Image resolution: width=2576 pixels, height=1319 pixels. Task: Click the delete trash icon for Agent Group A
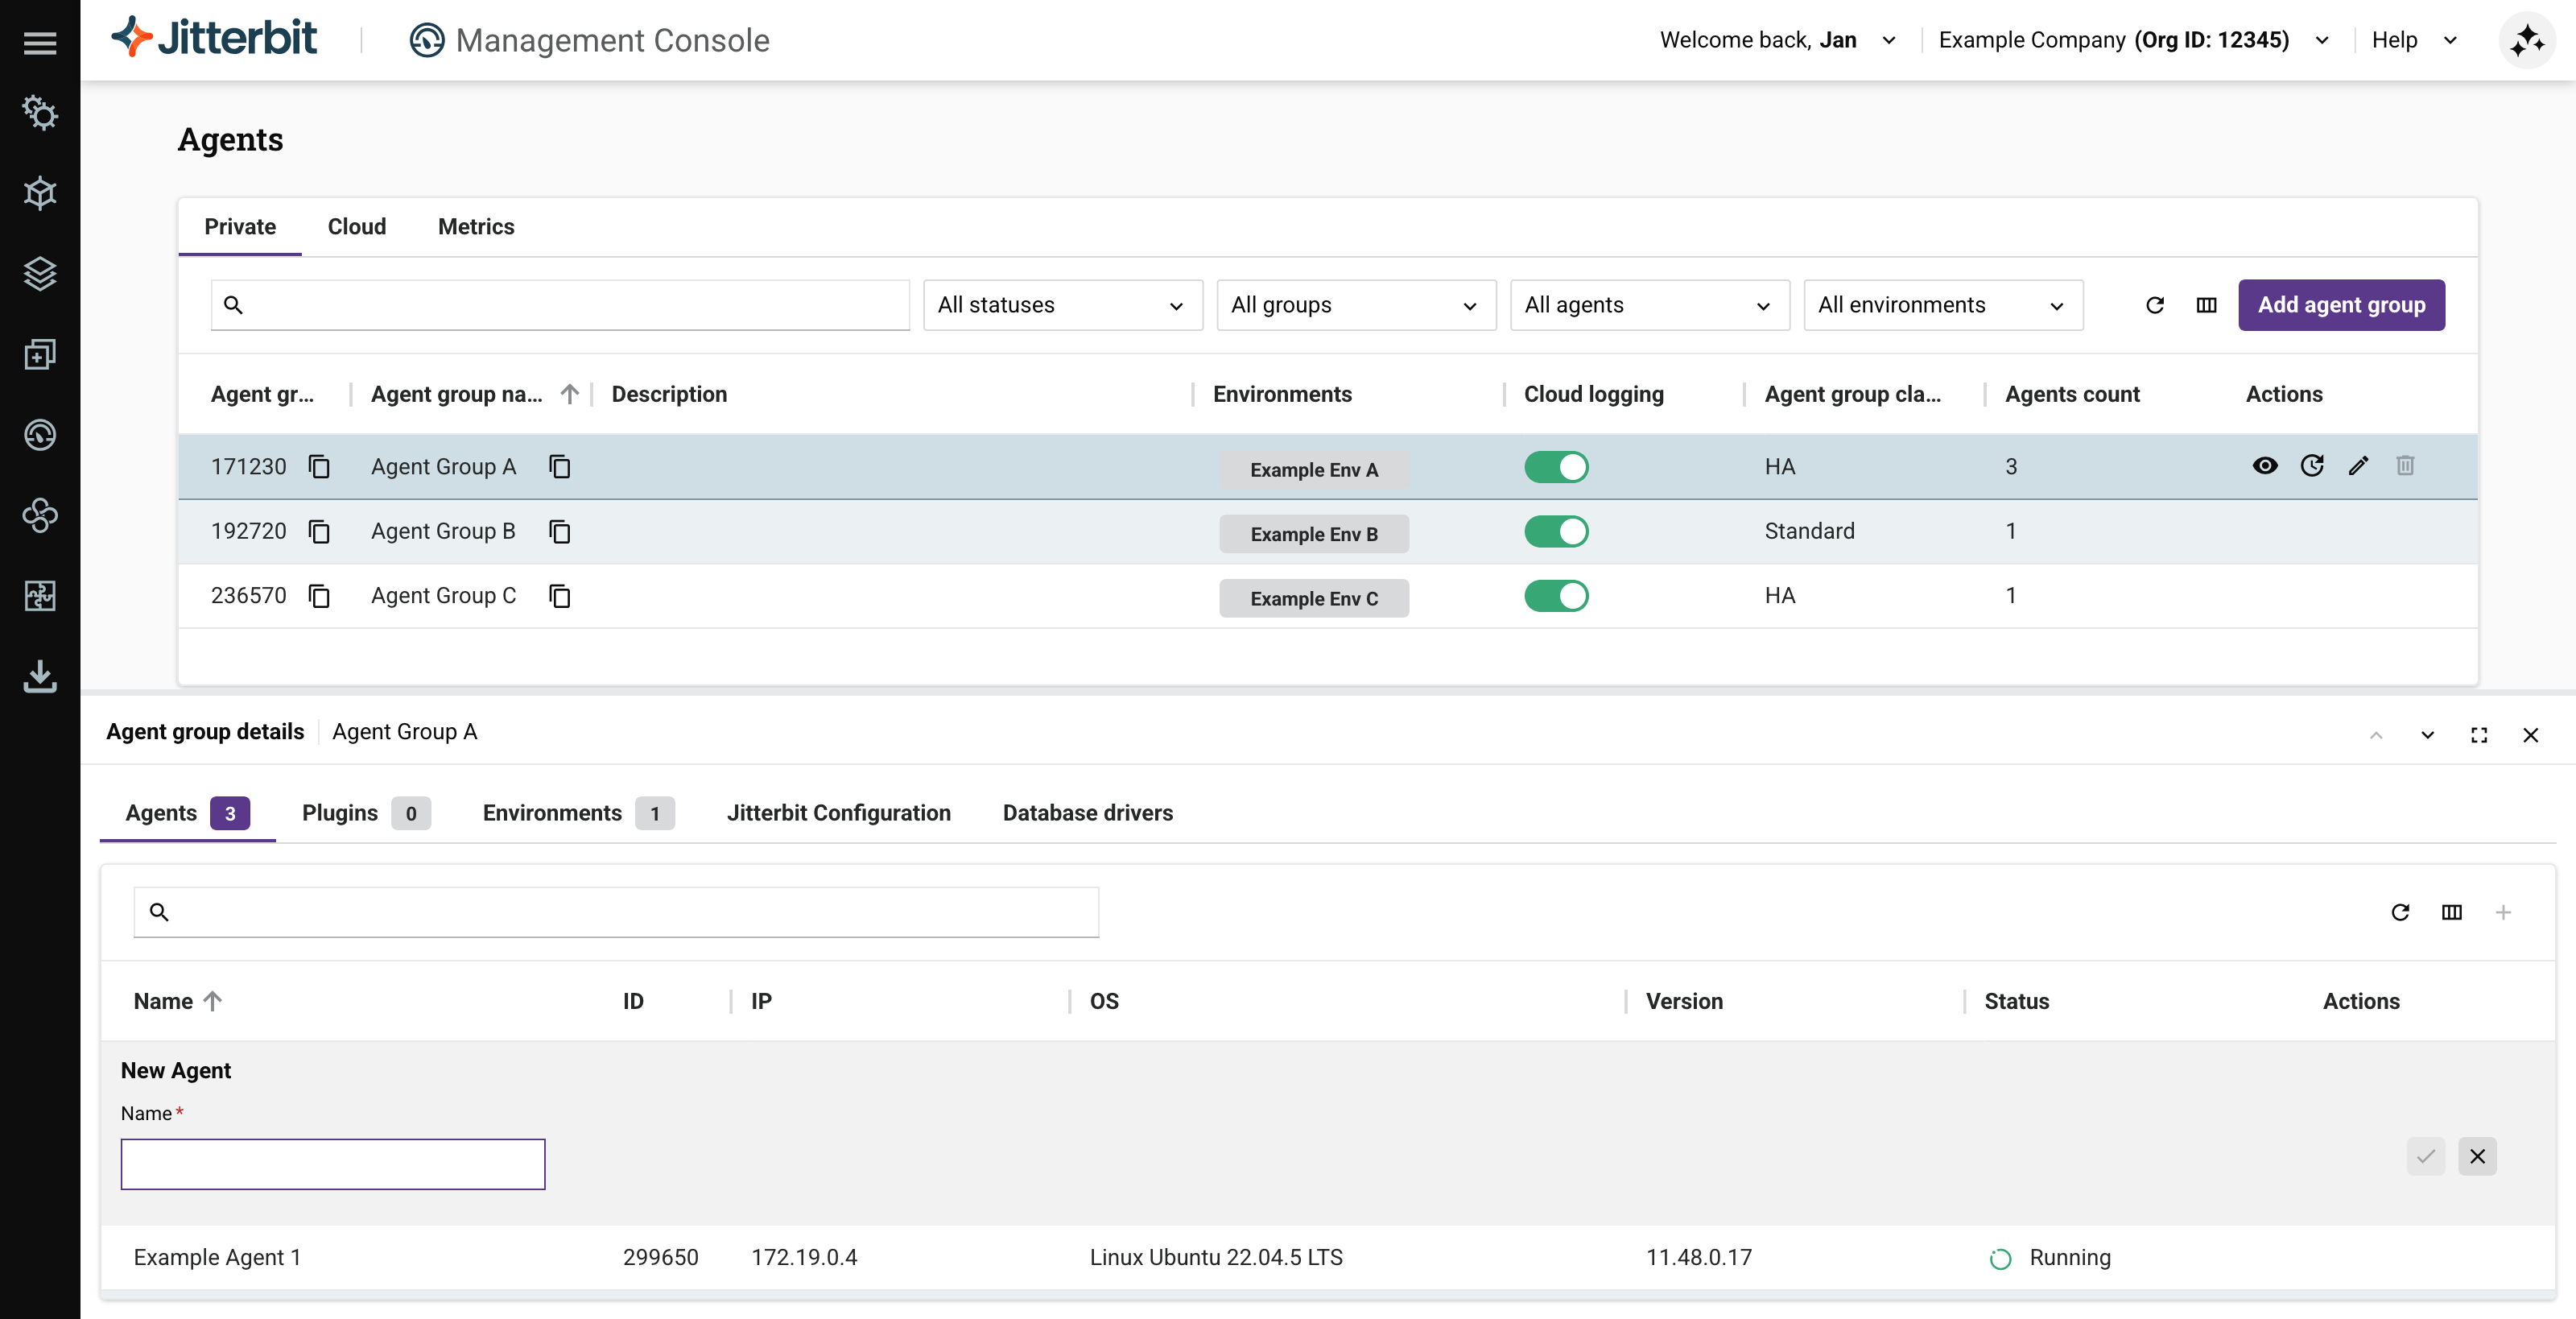(2405, 466)
